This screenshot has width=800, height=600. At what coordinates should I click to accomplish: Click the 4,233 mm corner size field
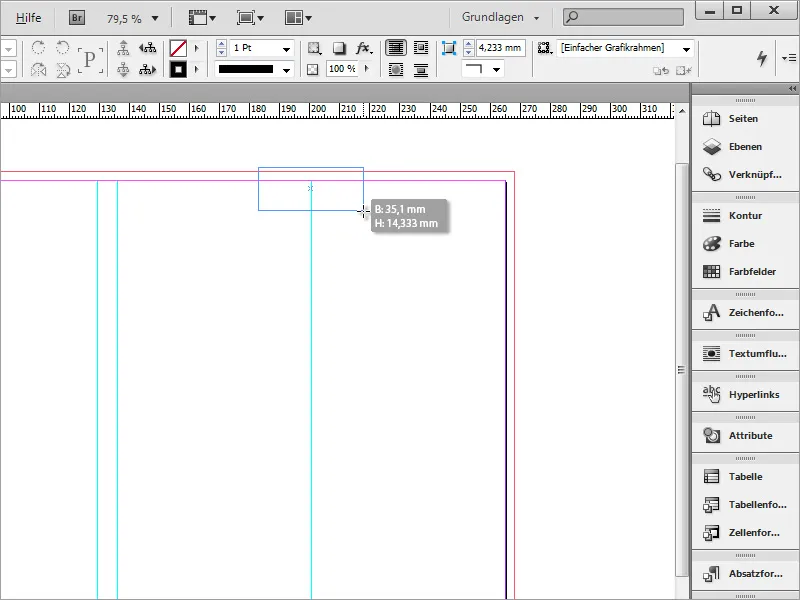(501, 48)
